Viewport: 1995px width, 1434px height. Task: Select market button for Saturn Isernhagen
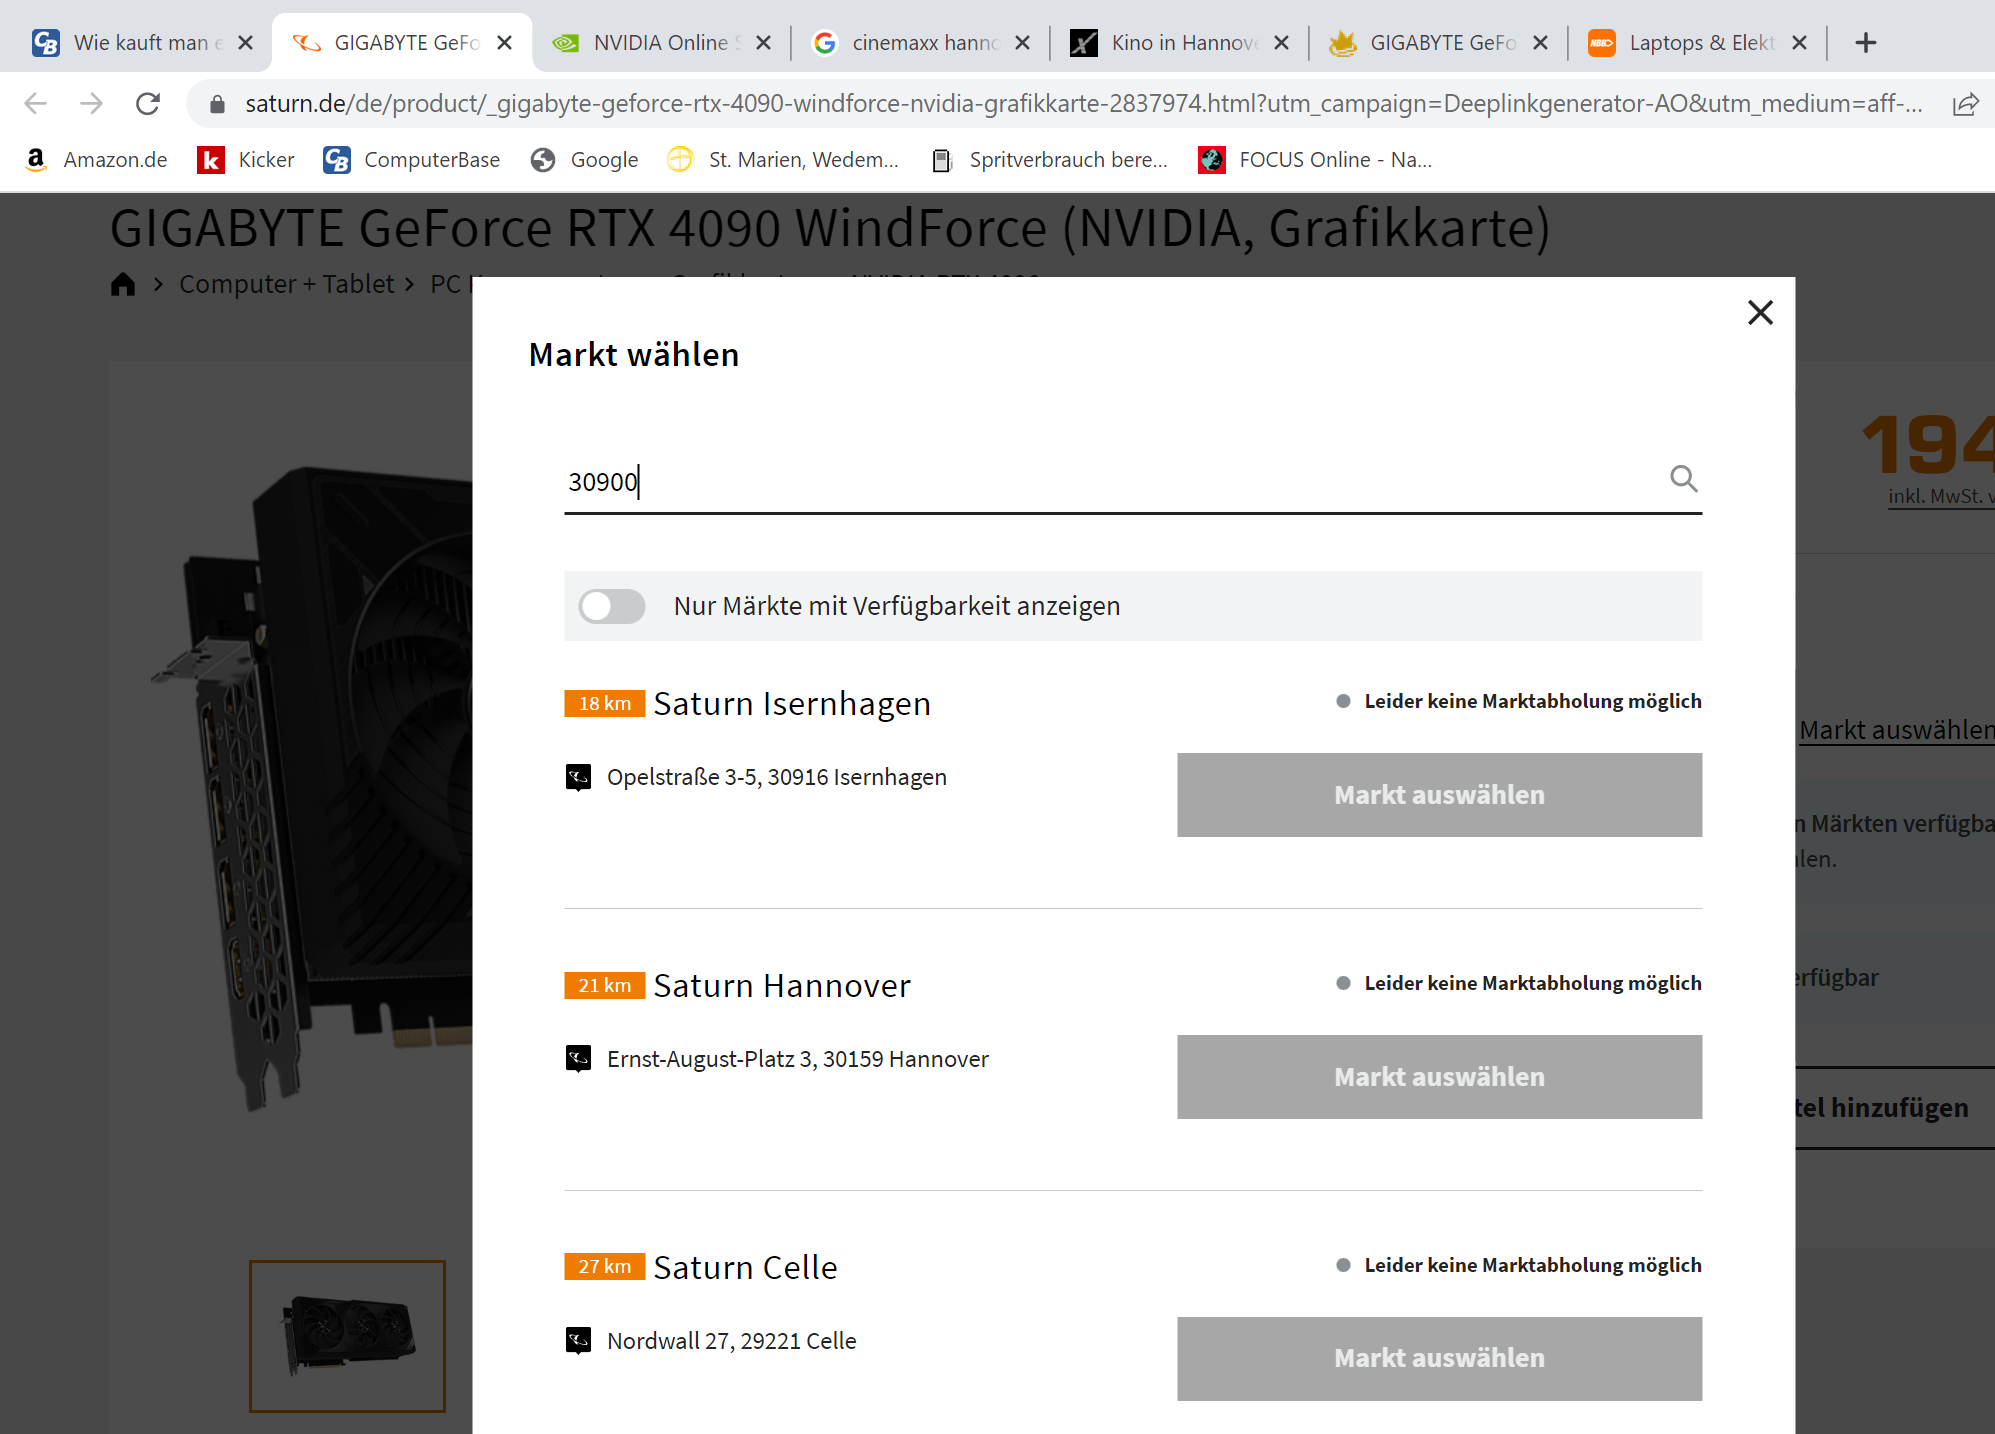click(x=1438, y=795)
